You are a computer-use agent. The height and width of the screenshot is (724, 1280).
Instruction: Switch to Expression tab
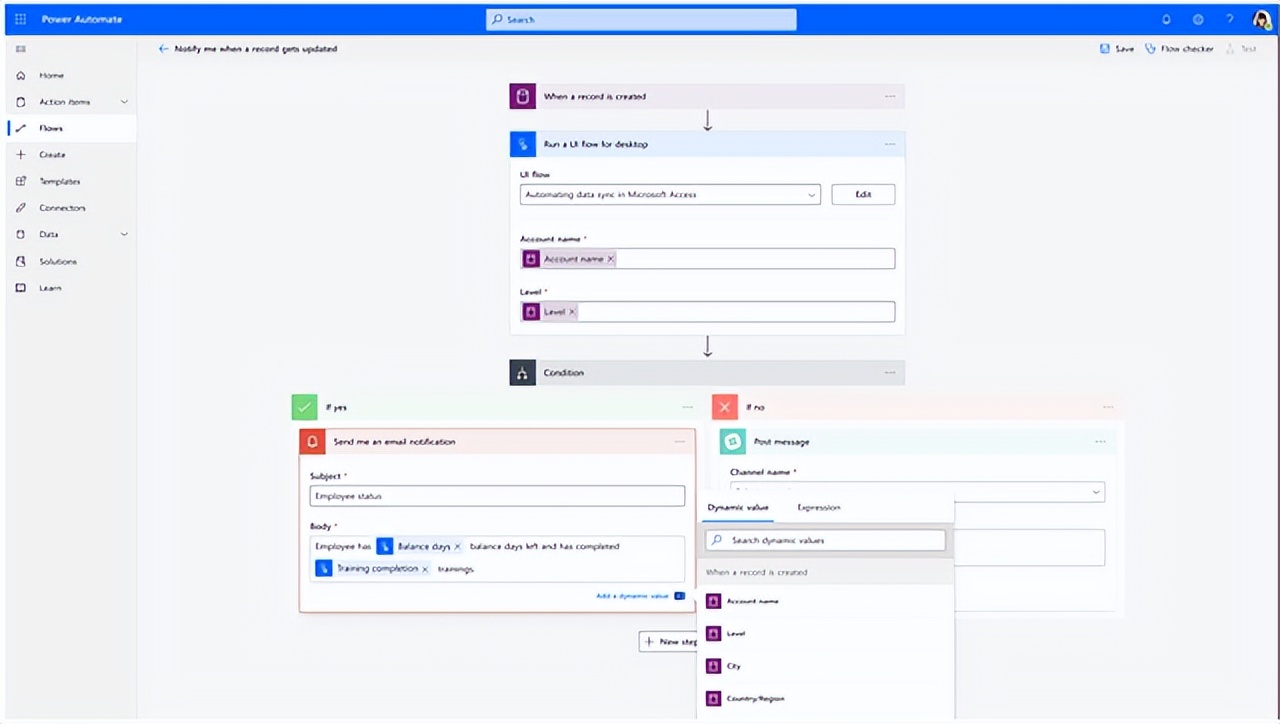[819, 508]
